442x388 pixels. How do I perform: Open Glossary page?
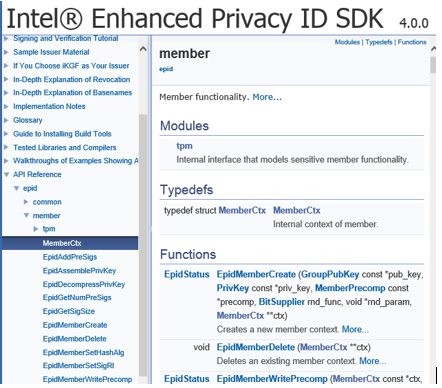click(28, 120)
